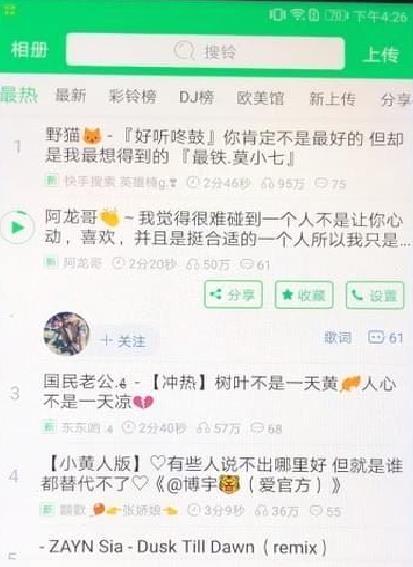Add song to favorites with 收藏
The height and width of the screenshot is (567, 413).
tap(304, 295)
